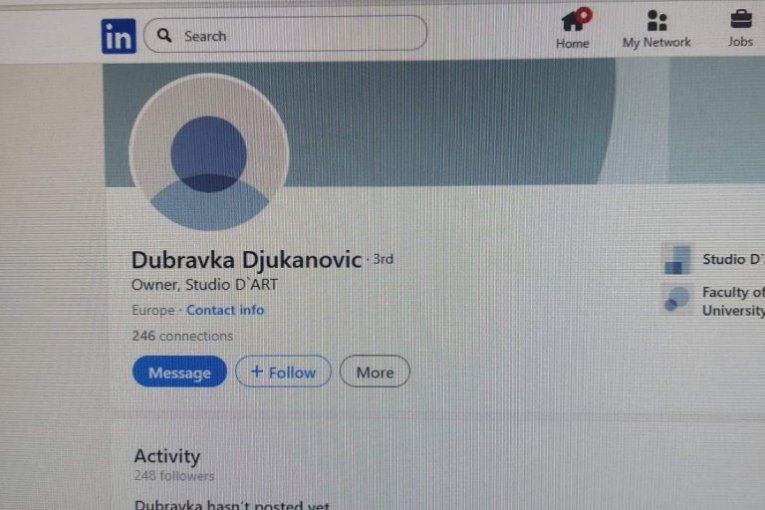Send a message with the Message button

pos(180,372)
